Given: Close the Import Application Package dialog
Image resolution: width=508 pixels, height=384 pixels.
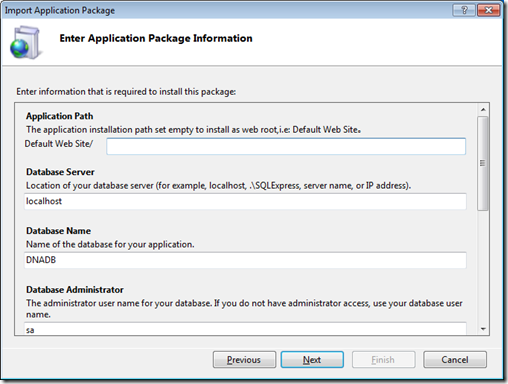Looking at the screenshot, I should click(x=489, y=10).
